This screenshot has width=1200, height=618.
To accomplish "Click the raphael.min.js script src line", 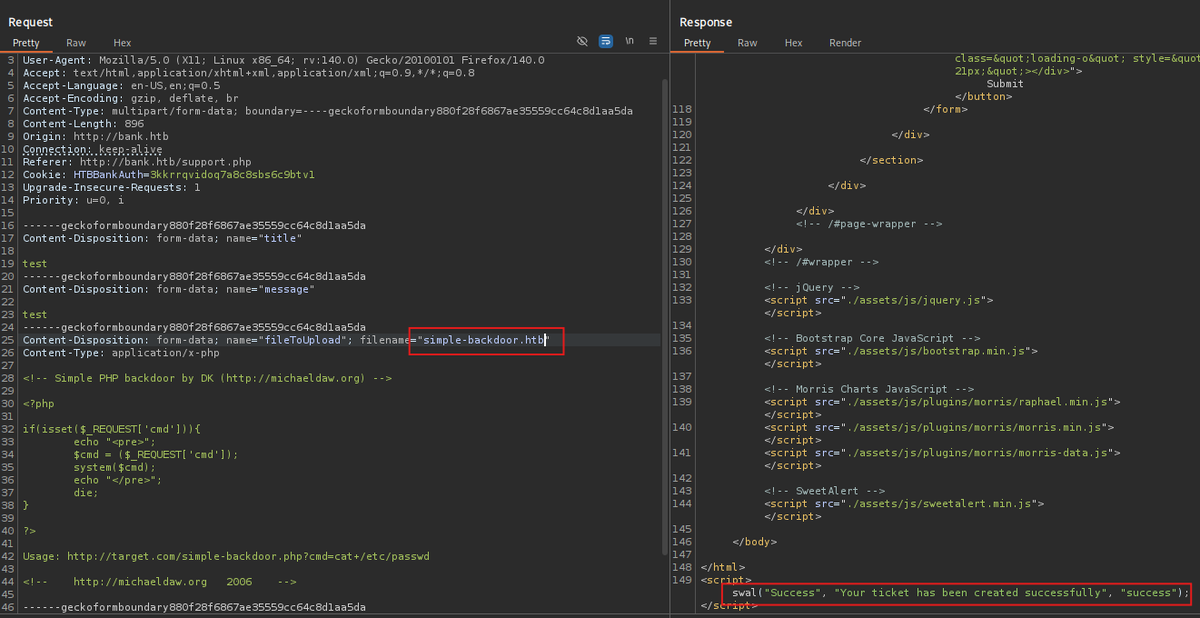I will coord(942,402).
